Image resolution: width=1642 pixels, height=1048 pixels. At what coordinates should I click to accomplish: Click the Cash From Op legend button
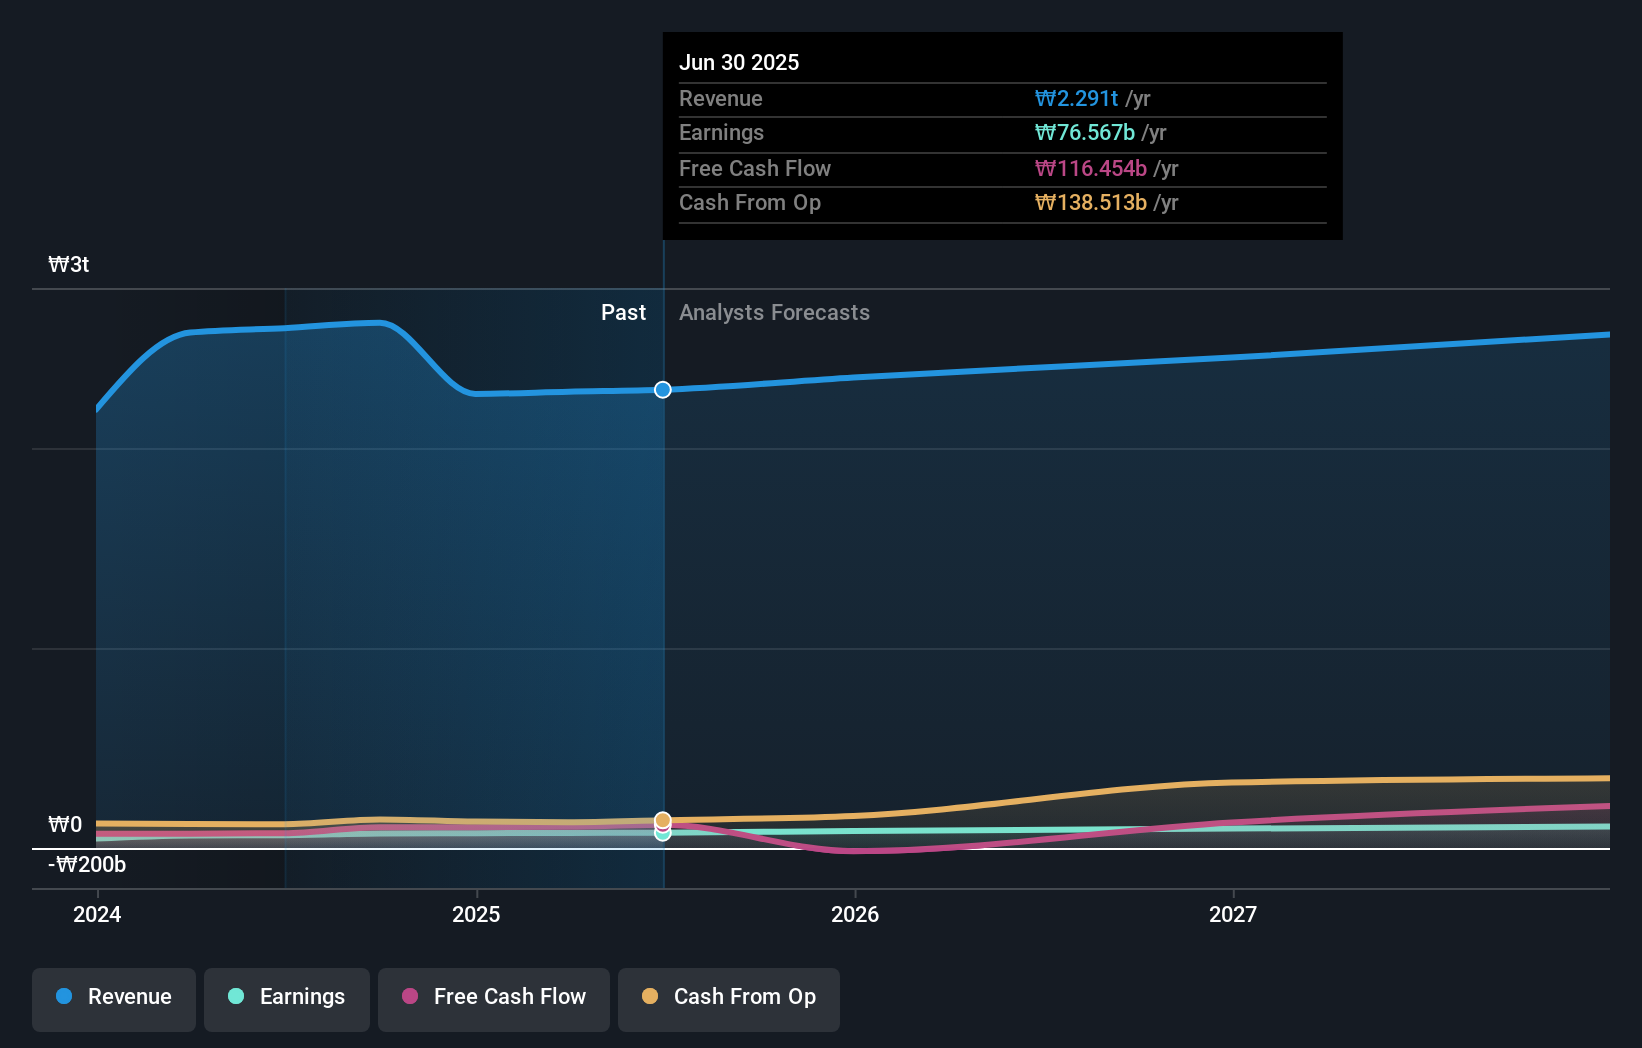pyautogui.click(x=728, y=999)
